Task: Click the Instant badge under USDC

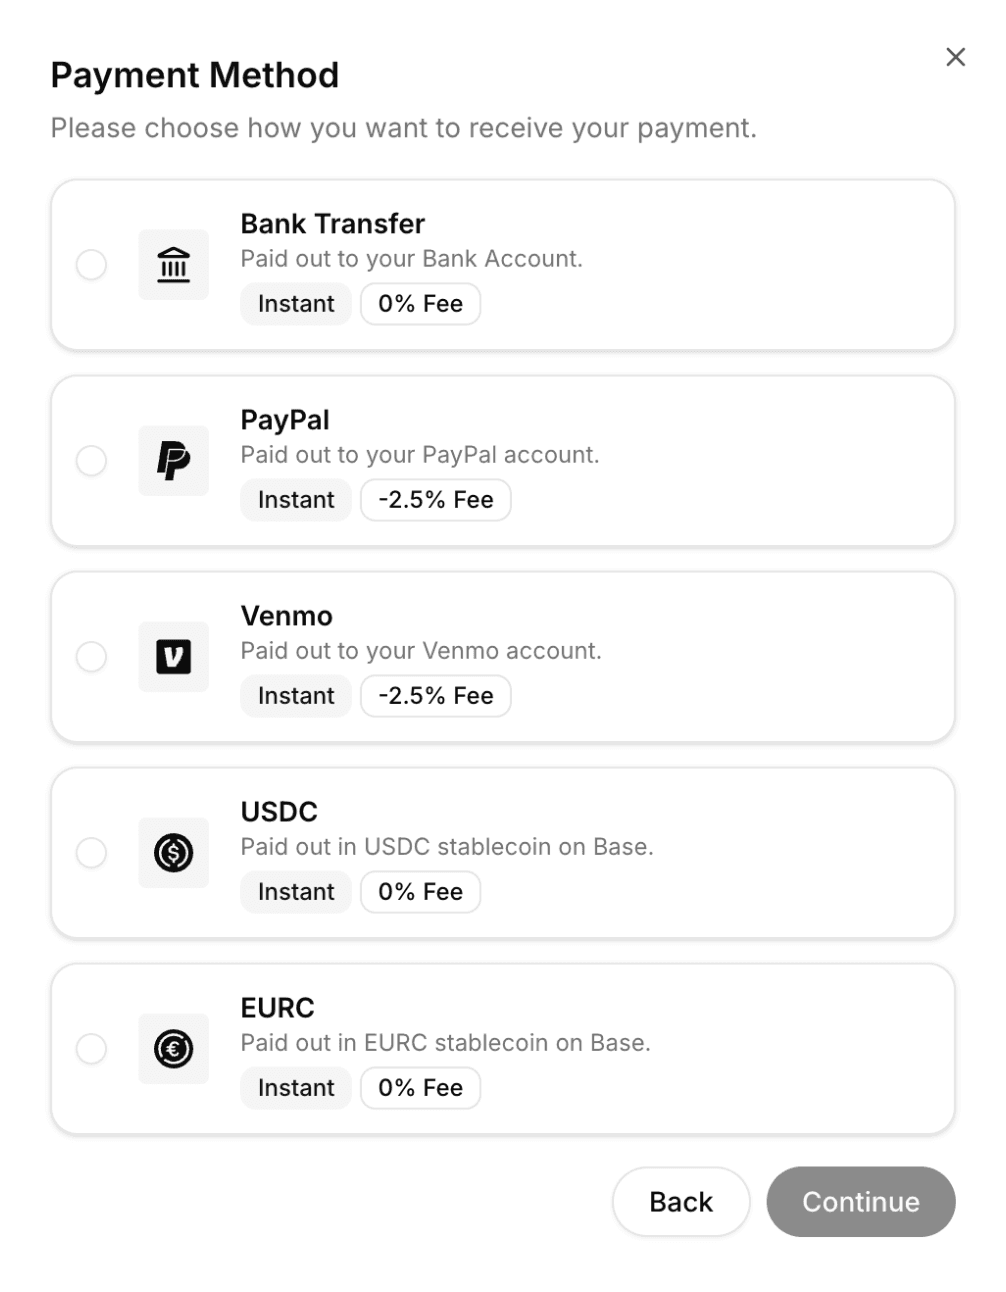Action: (x=295, y=892)
